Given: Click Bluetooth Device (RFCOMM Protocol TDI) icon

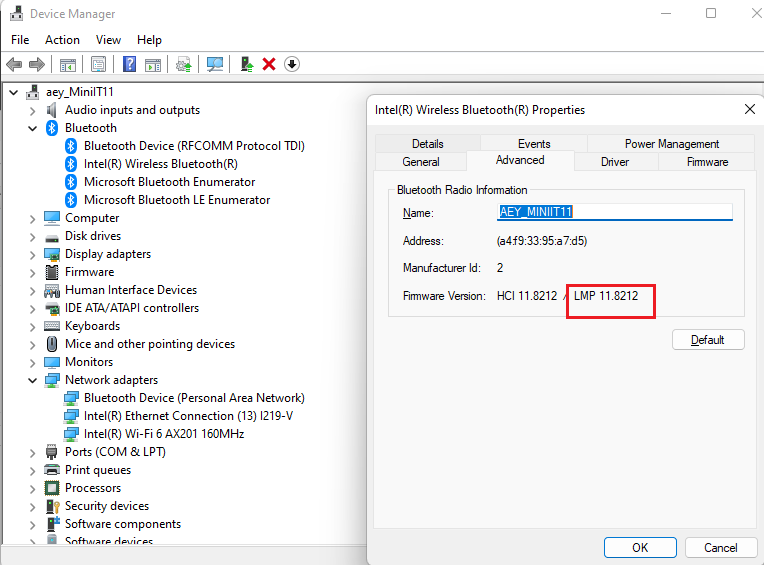Looking at the screenshot, I should click(71, 146).
